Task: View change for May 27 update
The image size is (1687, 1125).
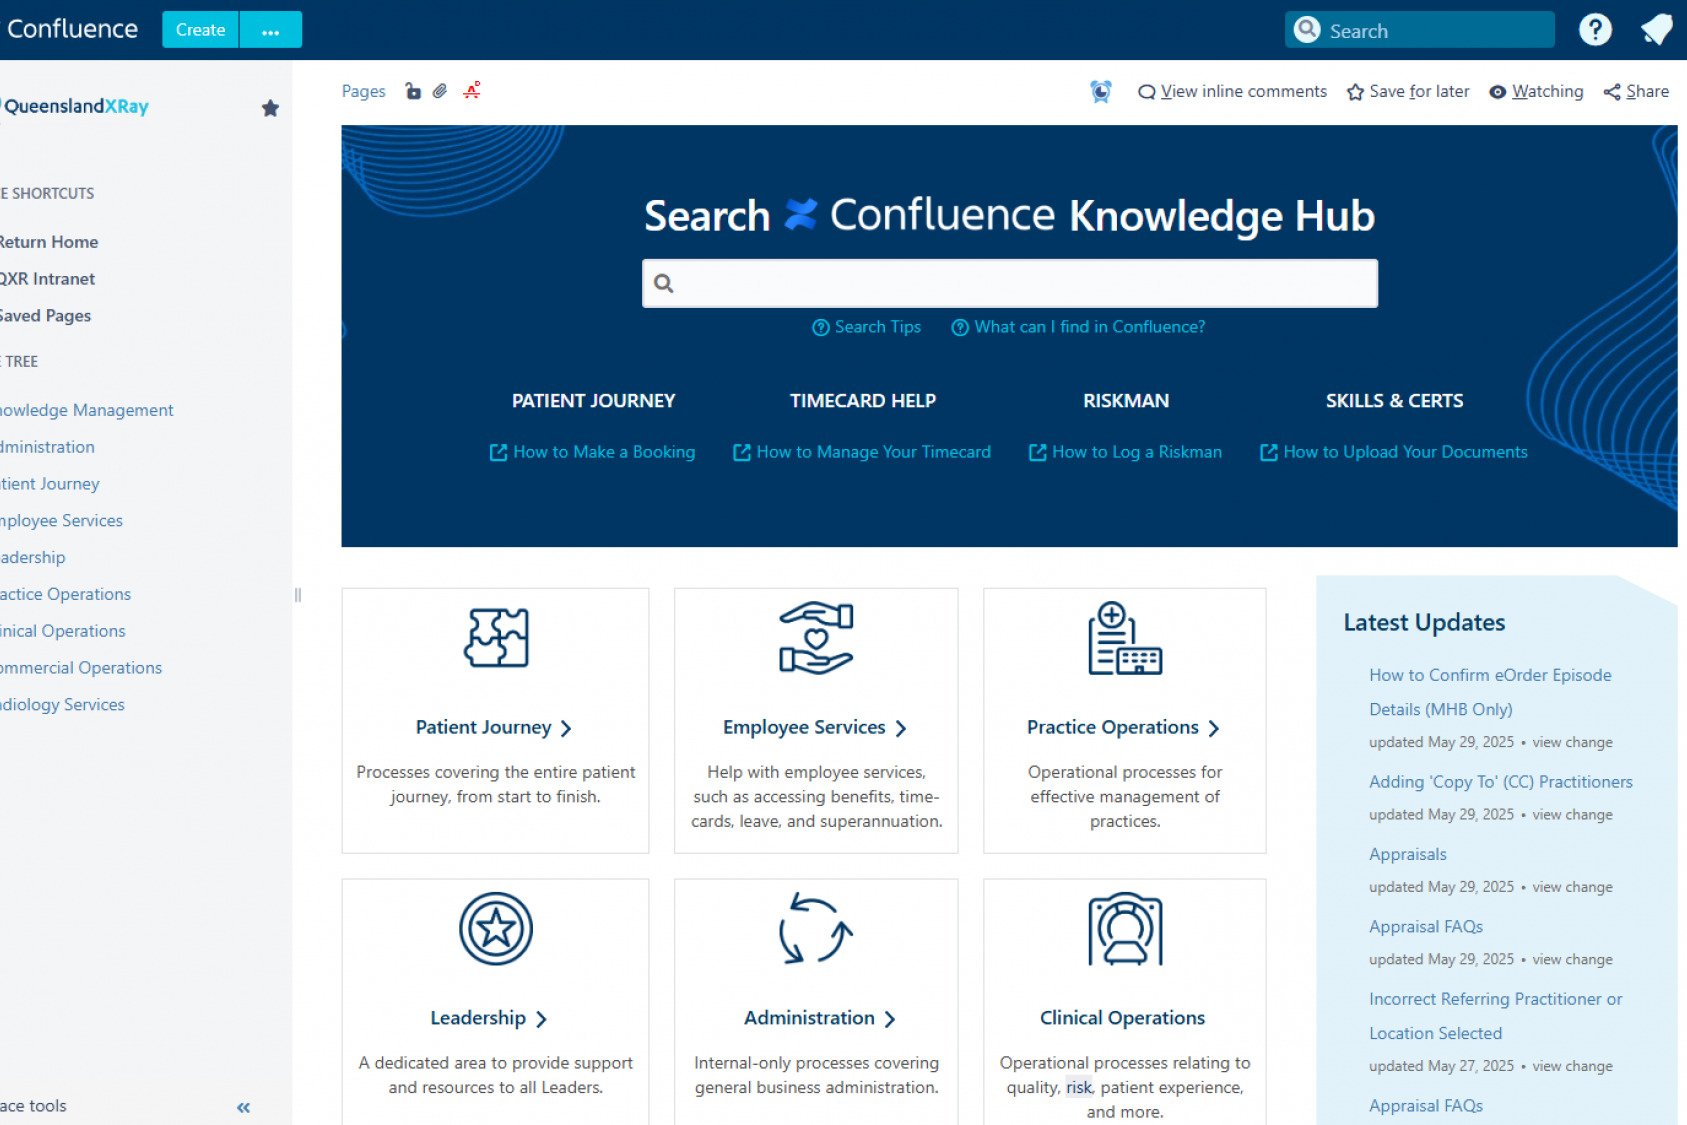Action: 1572,1066
